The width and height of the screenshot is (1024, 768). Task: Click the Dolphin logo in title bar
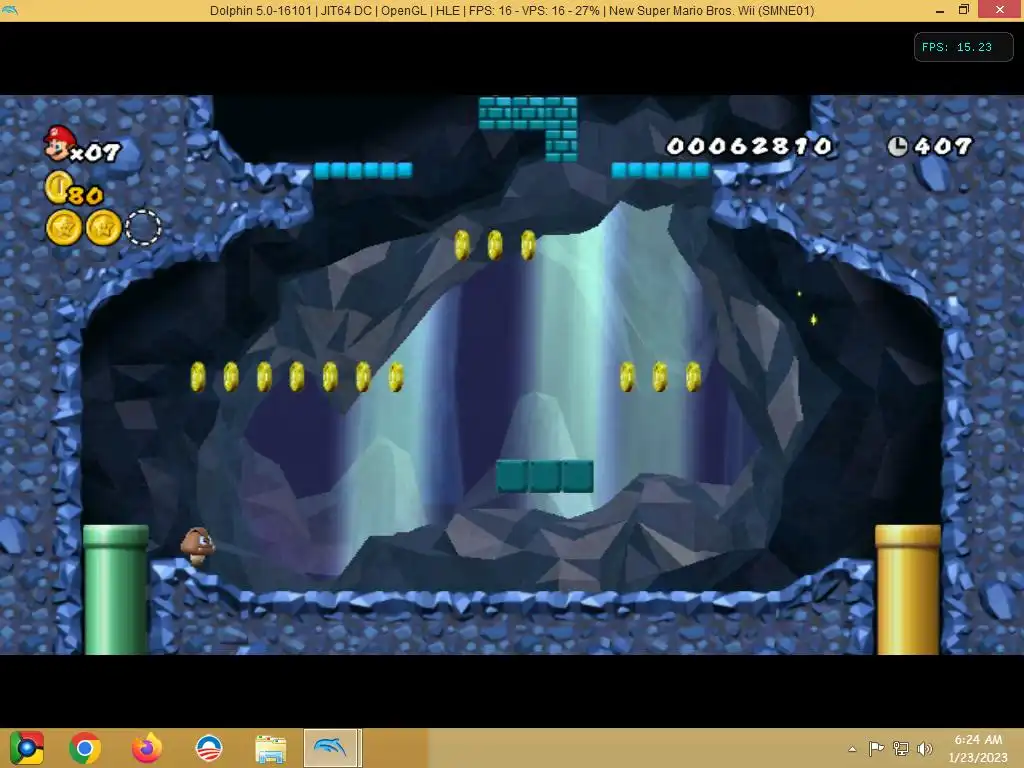pos(10,10)
